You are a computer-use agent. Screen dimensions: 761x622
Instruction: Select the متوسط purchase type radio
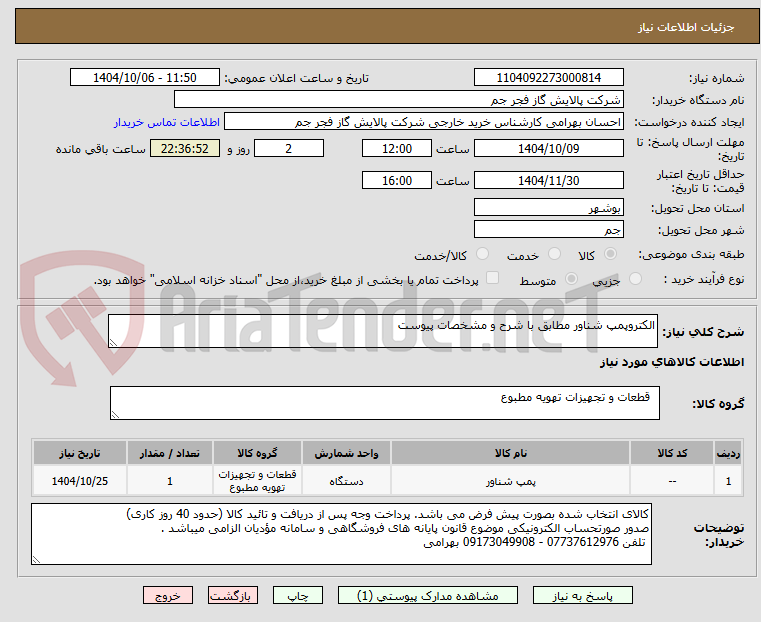tap(571, 278)
